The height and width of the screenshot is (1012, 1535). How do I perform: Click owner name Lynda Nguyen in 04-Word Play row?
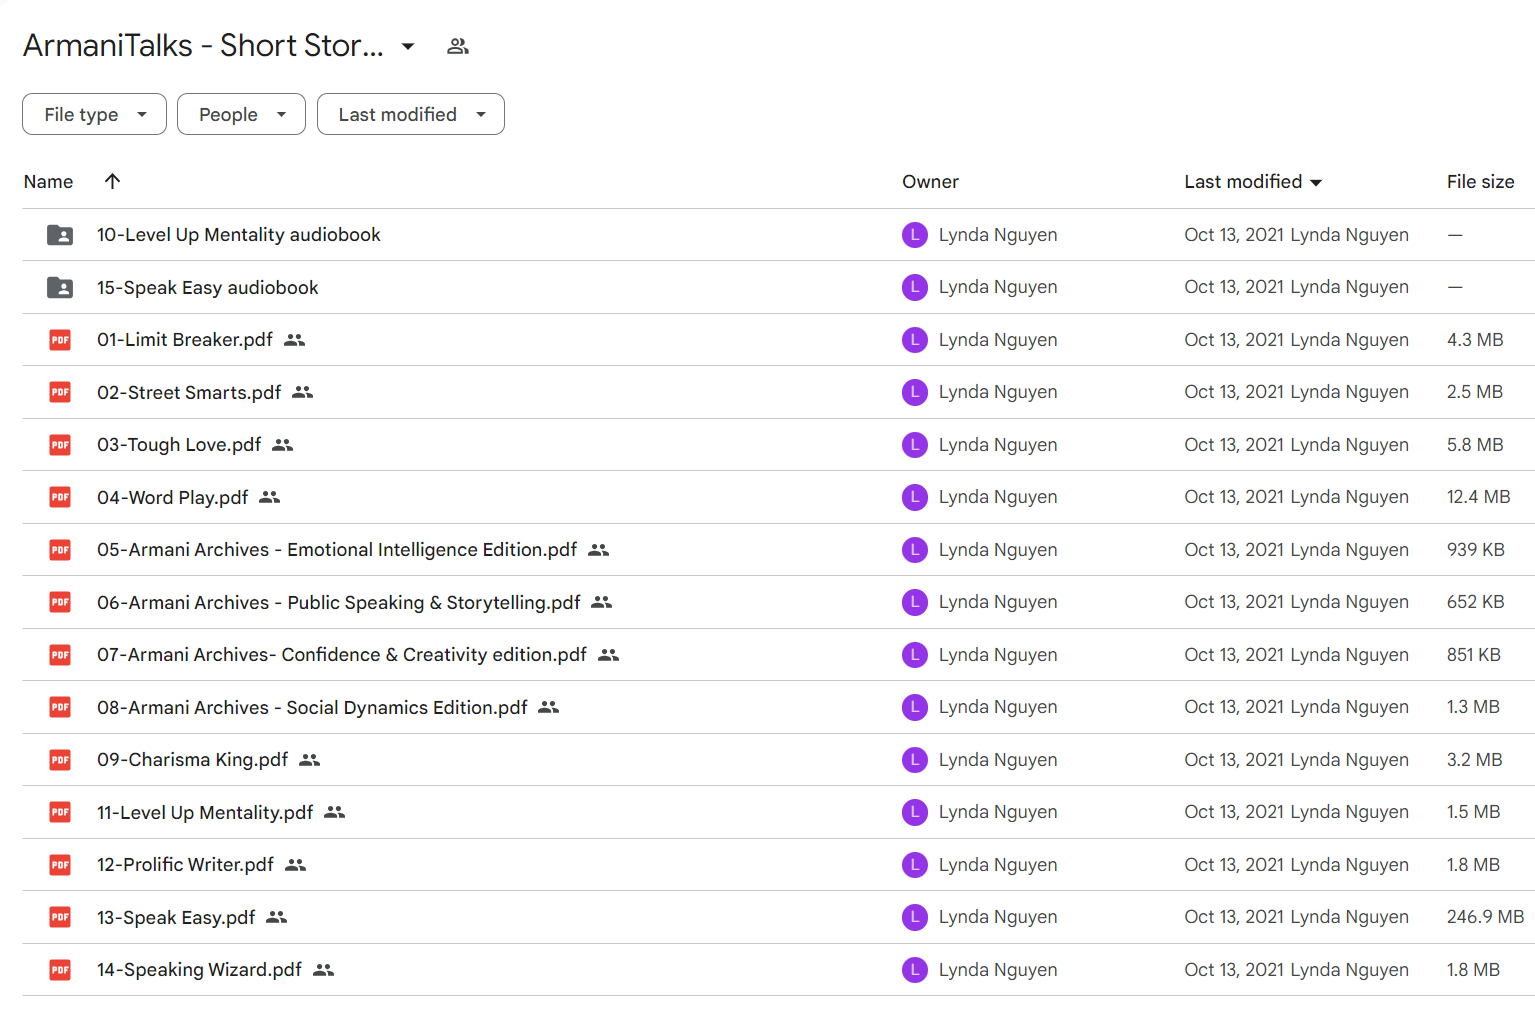[x=998, y=497]
